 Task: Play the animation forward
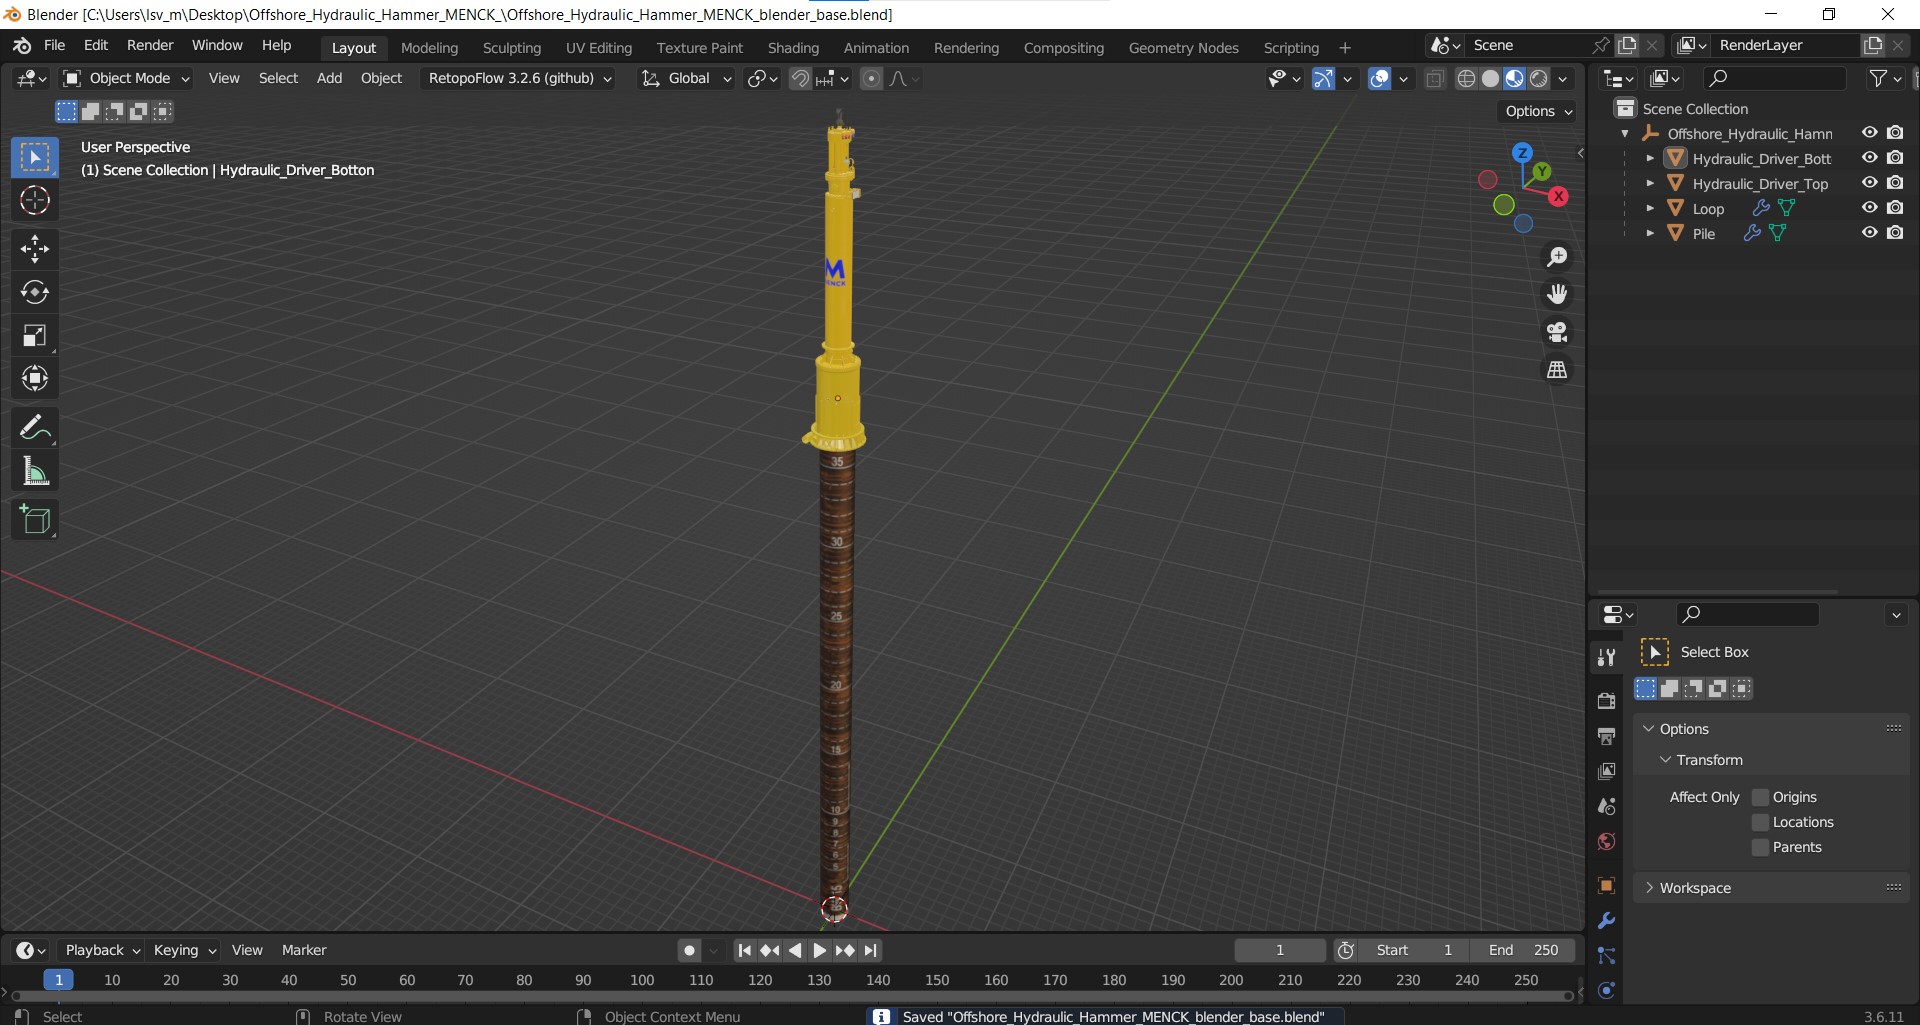point(819,950)
